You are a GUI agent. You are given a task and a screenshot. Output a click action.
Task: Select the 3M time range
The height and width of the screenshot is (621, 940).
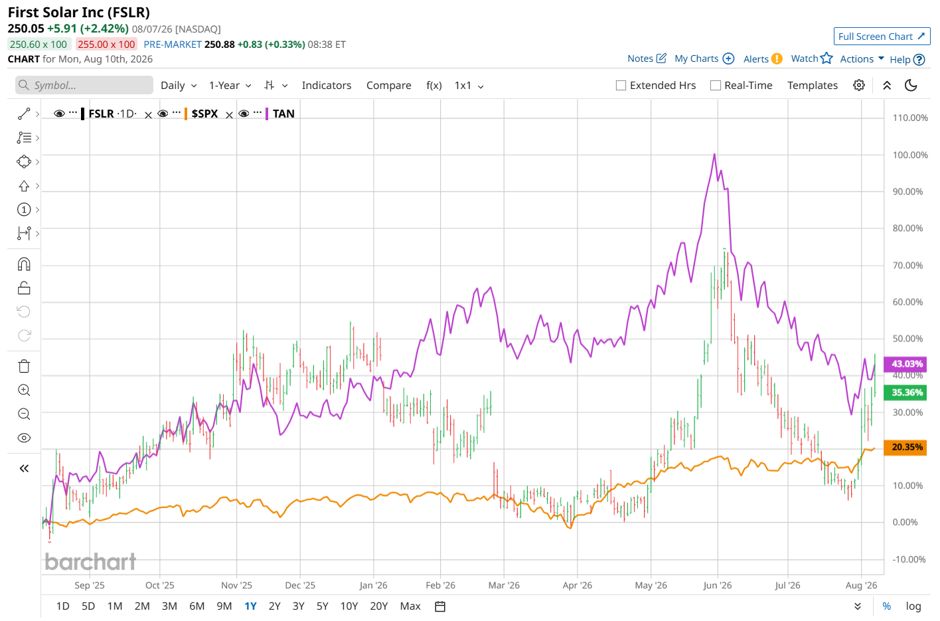[x=170, y=607]
